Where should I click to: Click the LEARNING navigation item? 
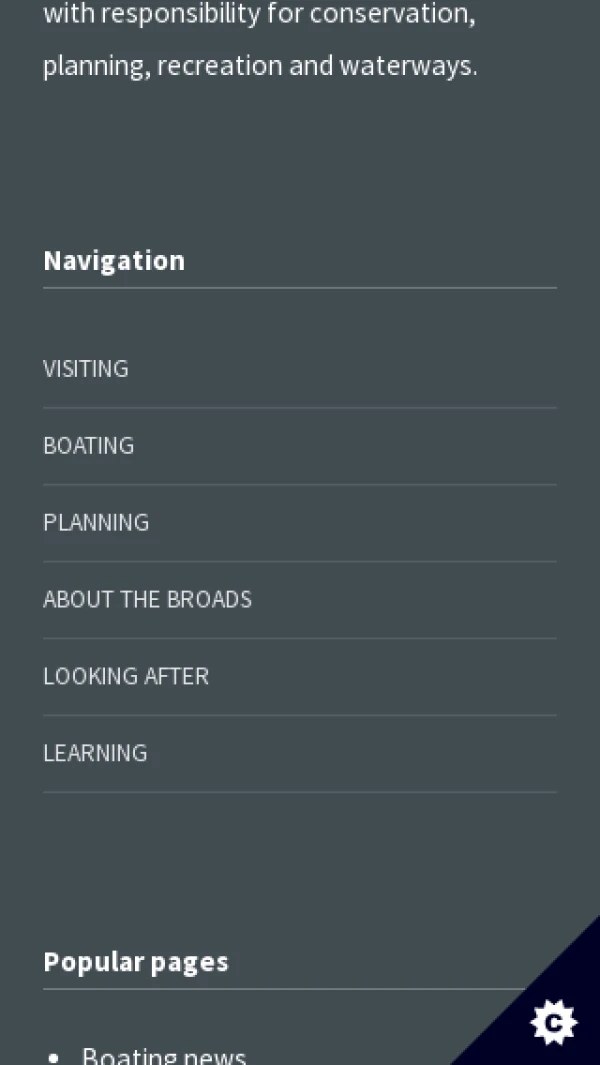point(95,753)
